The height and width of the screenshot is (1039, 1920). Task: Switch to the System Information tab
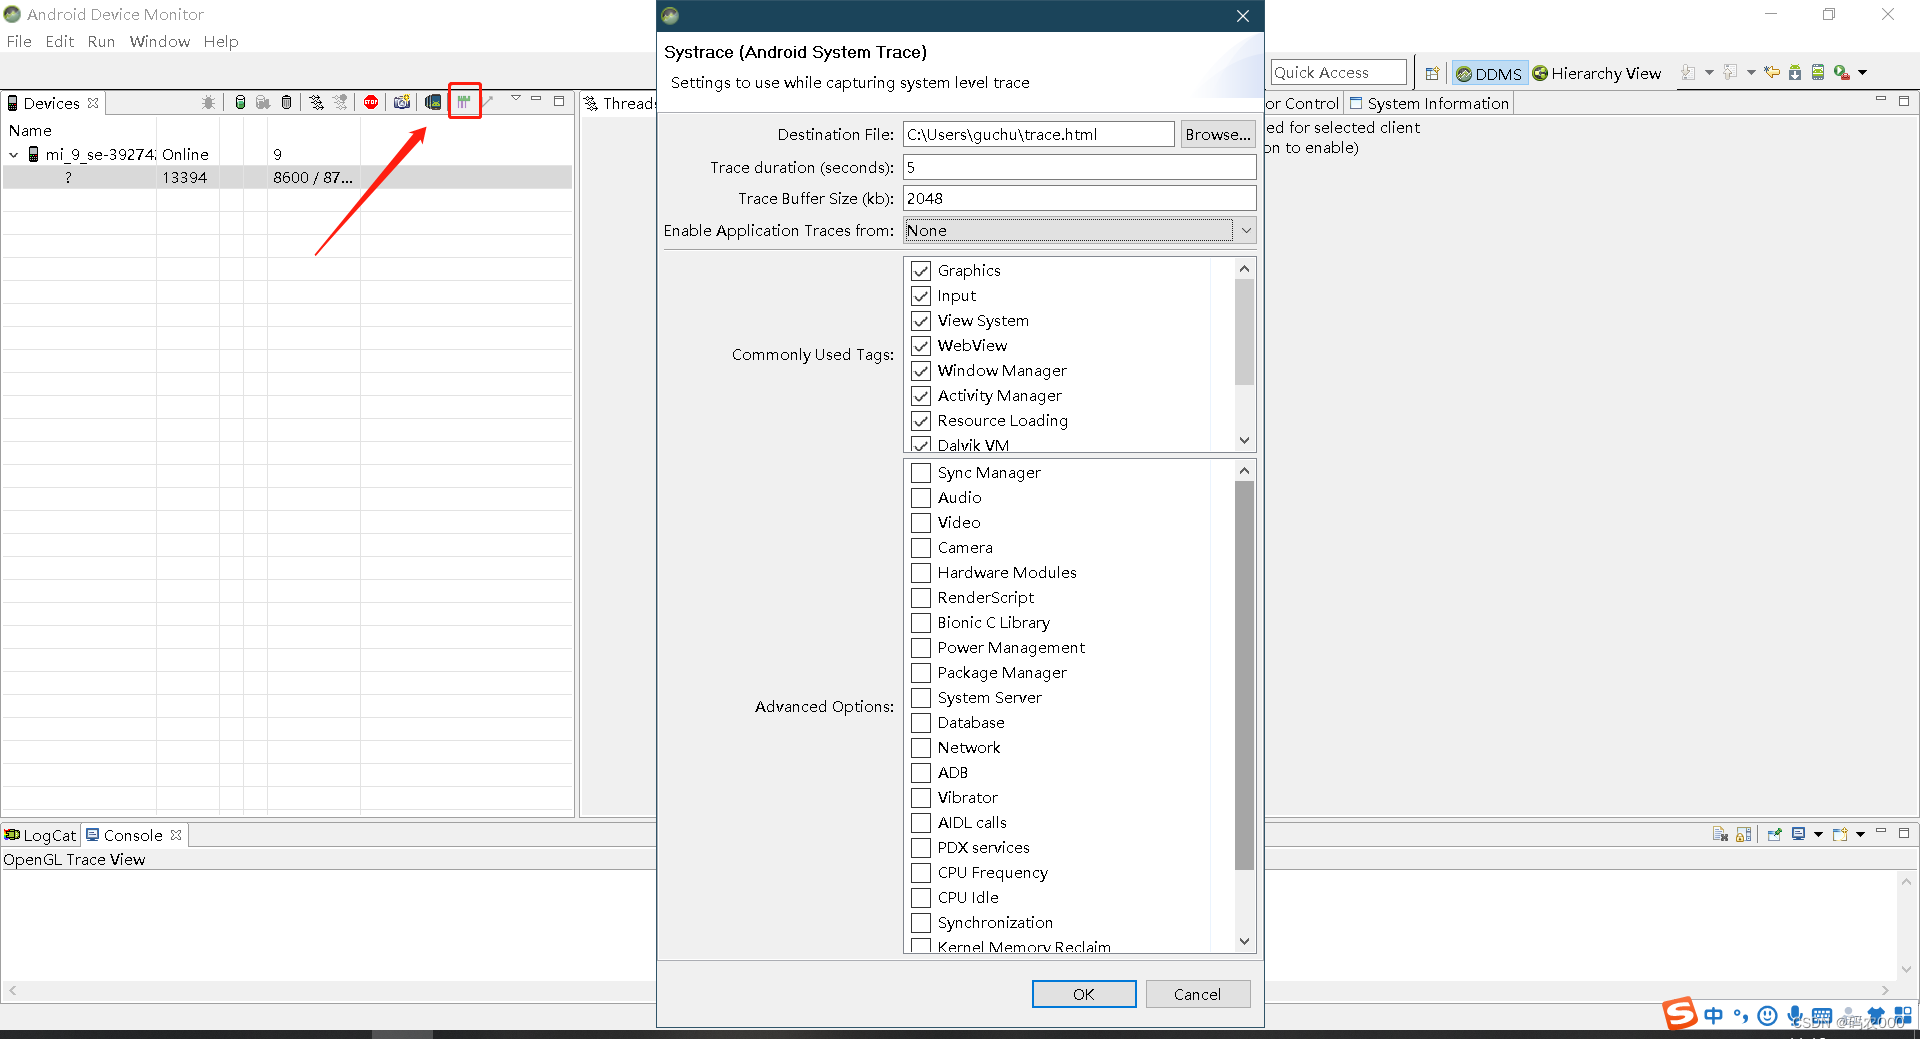pos(1429,103)
